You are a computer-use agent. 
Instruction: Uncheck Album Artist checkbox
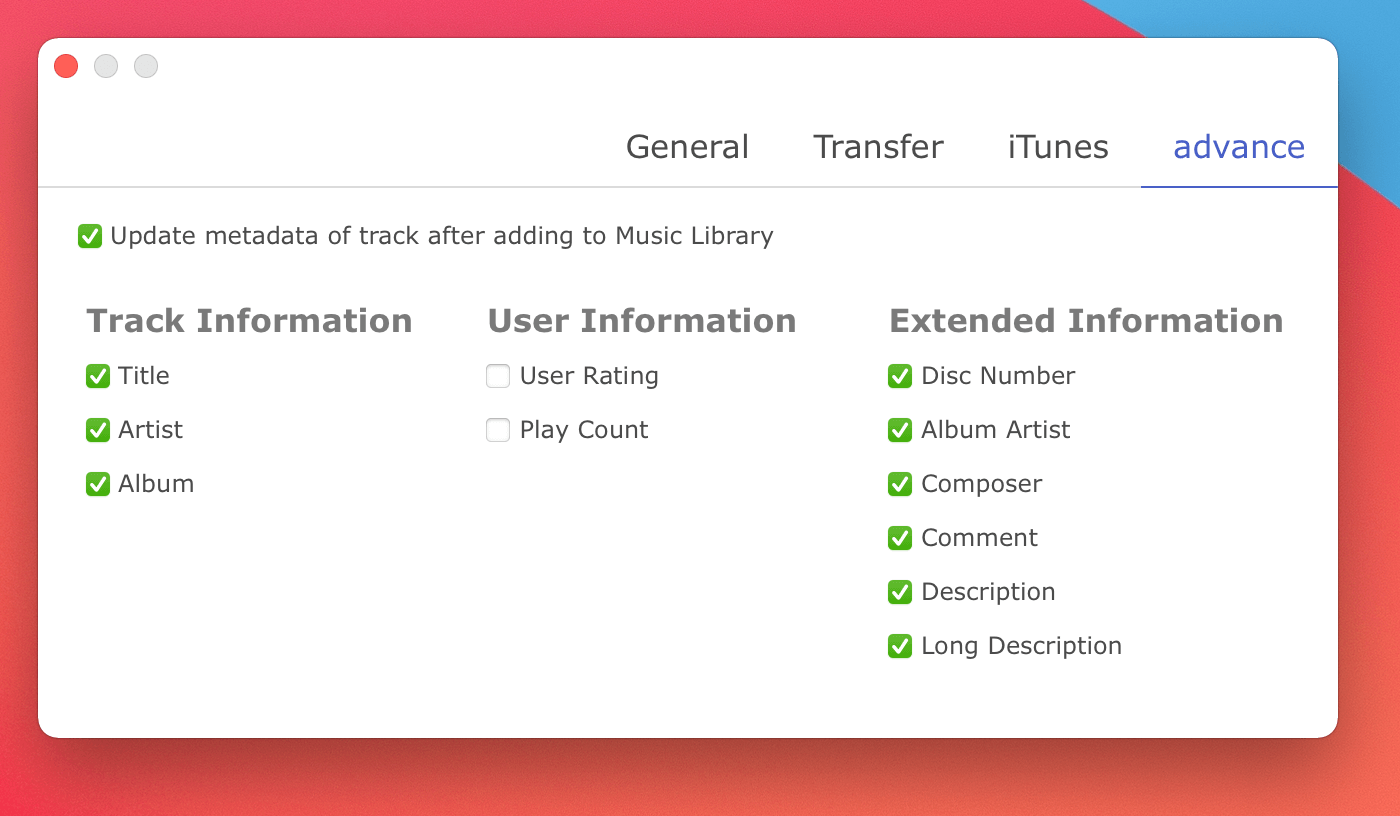[900, 430]
